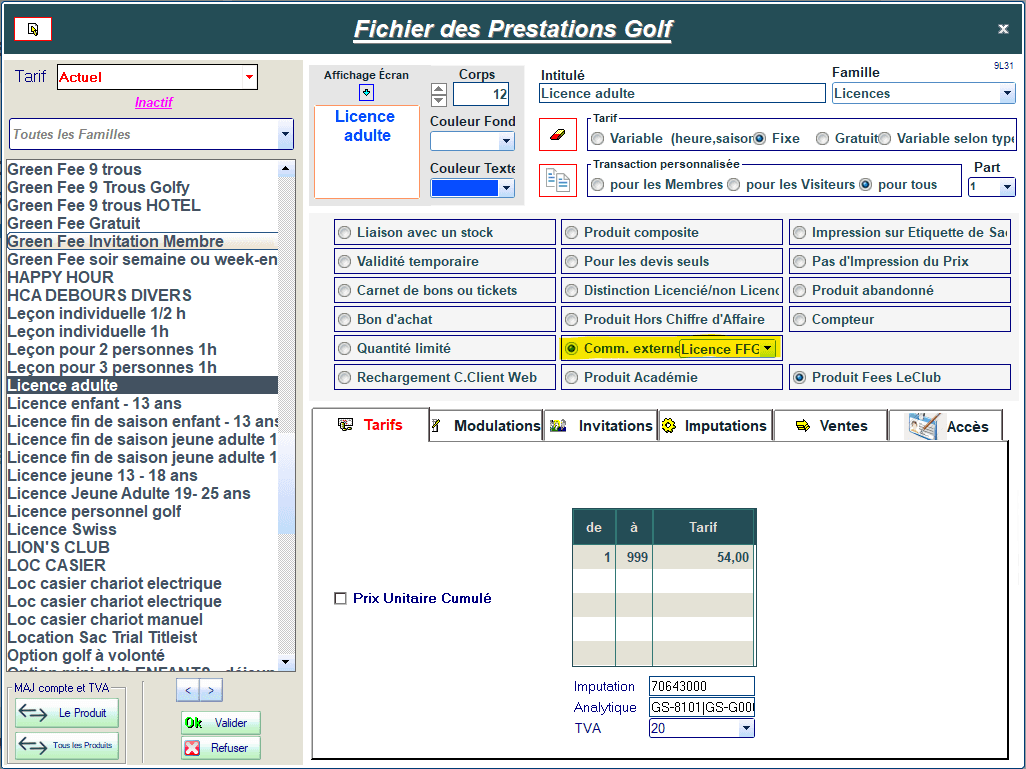Toggle Comm. externe radio button
The height and width of the screenshot is (769, 1026).
point(571,349)
